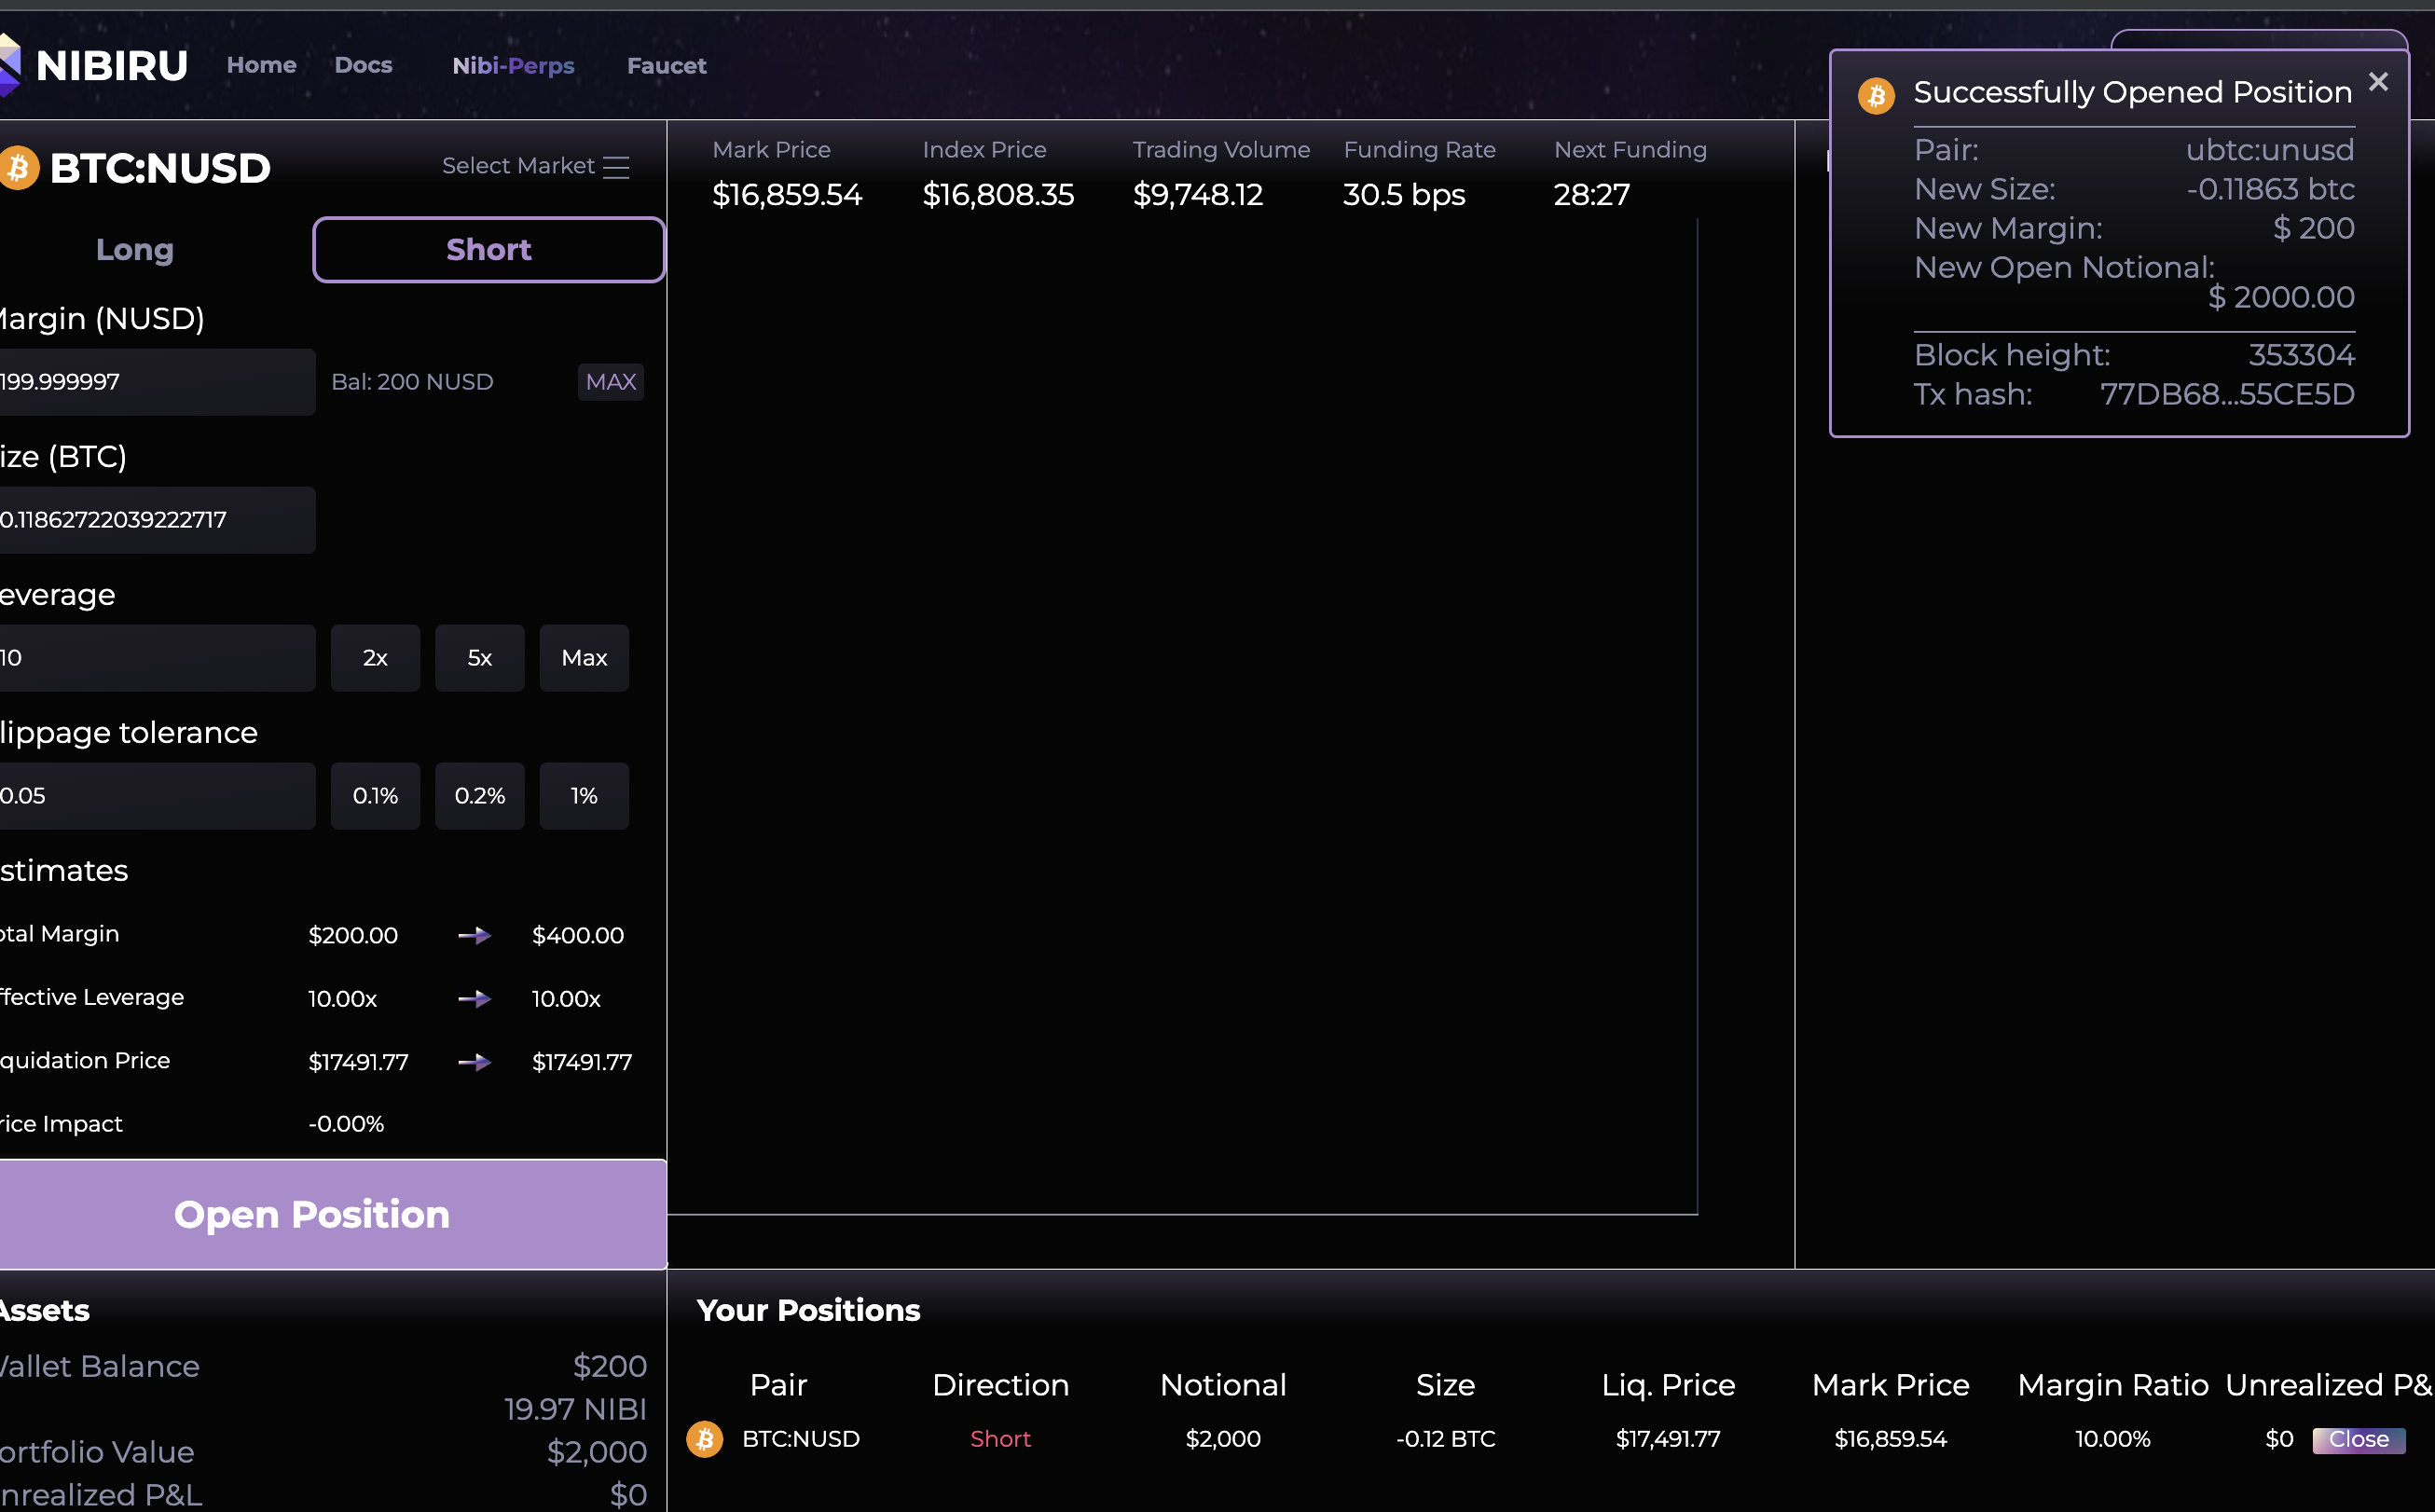The height and width of the screenshot is (1512, 2435).
Task: Click the Liquidation Price estimate arrow icon
Action: (x=474, y=1061)
